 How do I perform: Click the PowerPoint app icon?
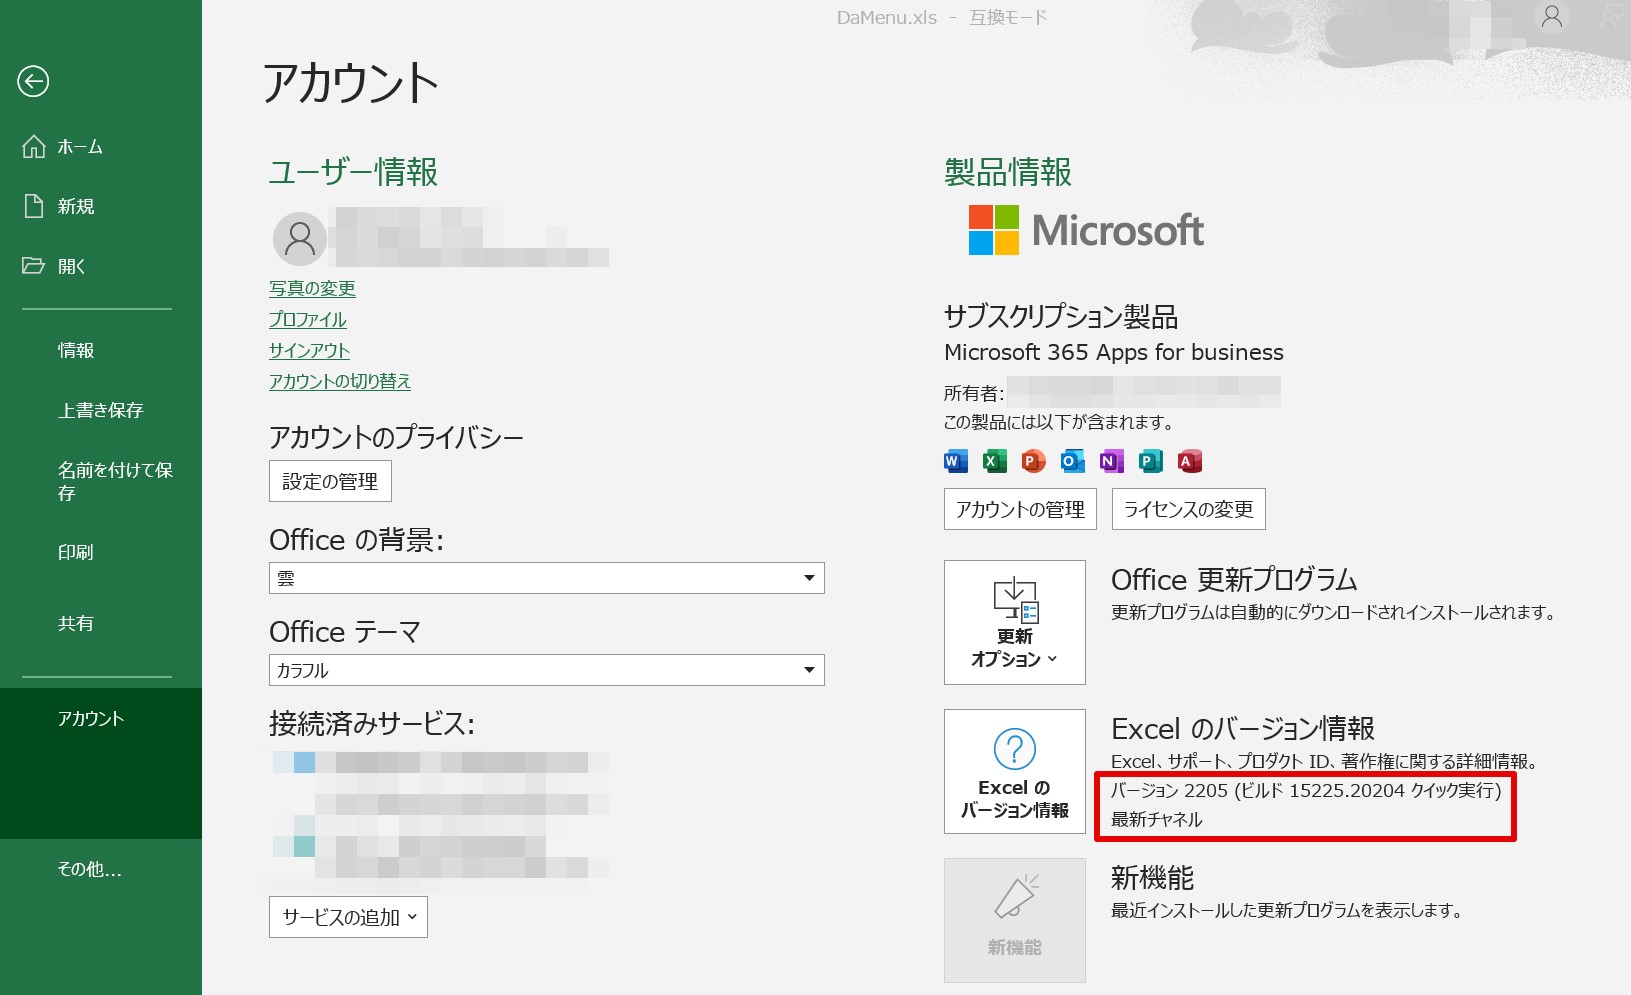(x=1033, y=461)
